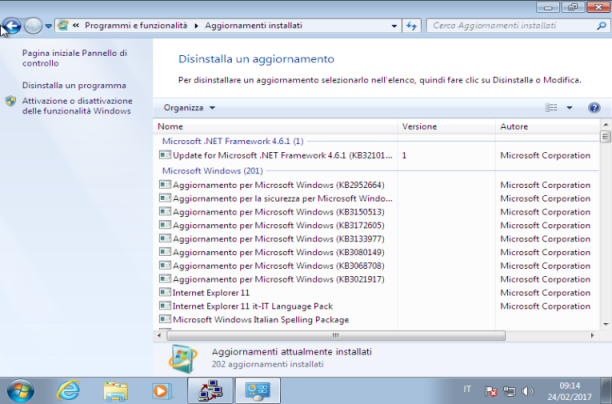The width and height of the screenshot is (612, 404).
Task: Go back with the navigation arrow
Action: click(x=12, y=26)
